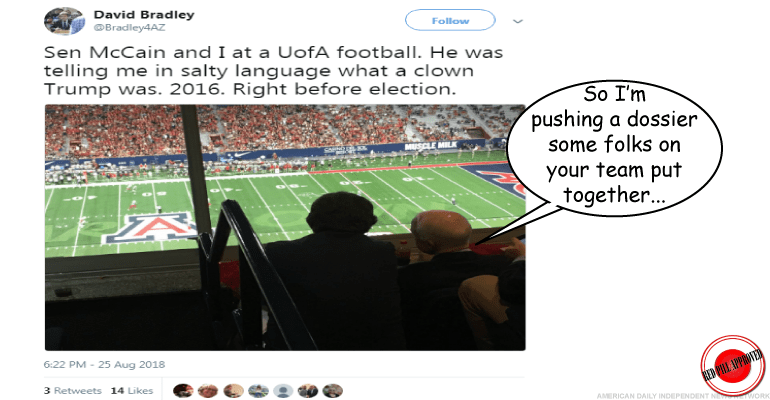Screen dimensions: 770x400
Task: Click the tweet text mentioning Sen McCain
Action: coord(274,71)
